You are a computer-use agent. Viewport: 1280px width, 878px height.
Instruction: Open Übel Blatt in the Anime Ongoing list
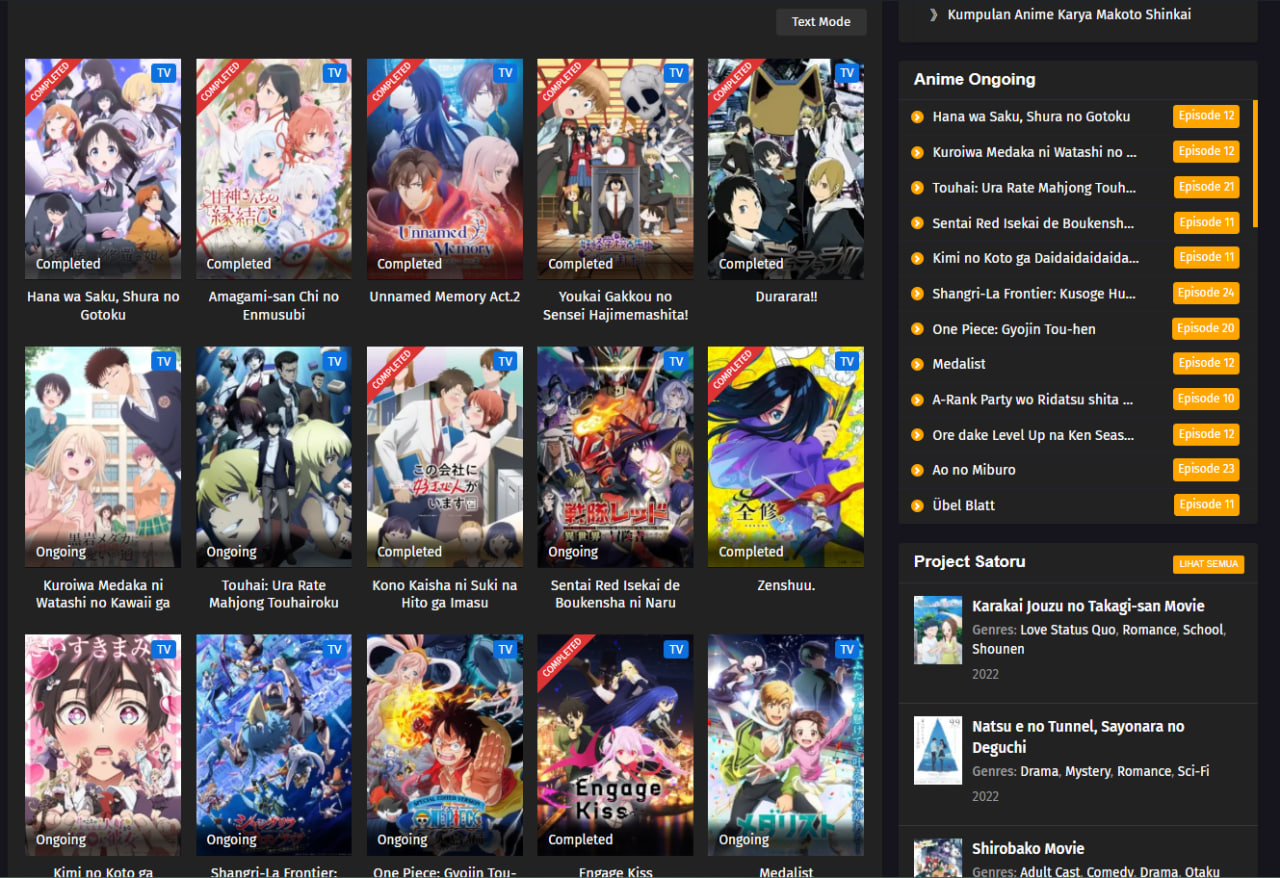pos(964,506)
